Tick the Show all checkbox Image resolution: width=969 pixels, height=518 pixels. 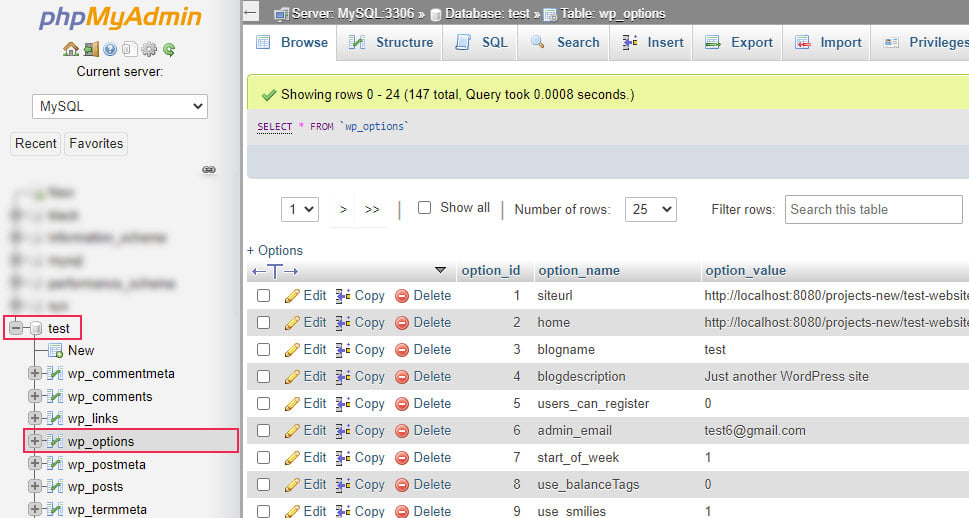point(425,208)
